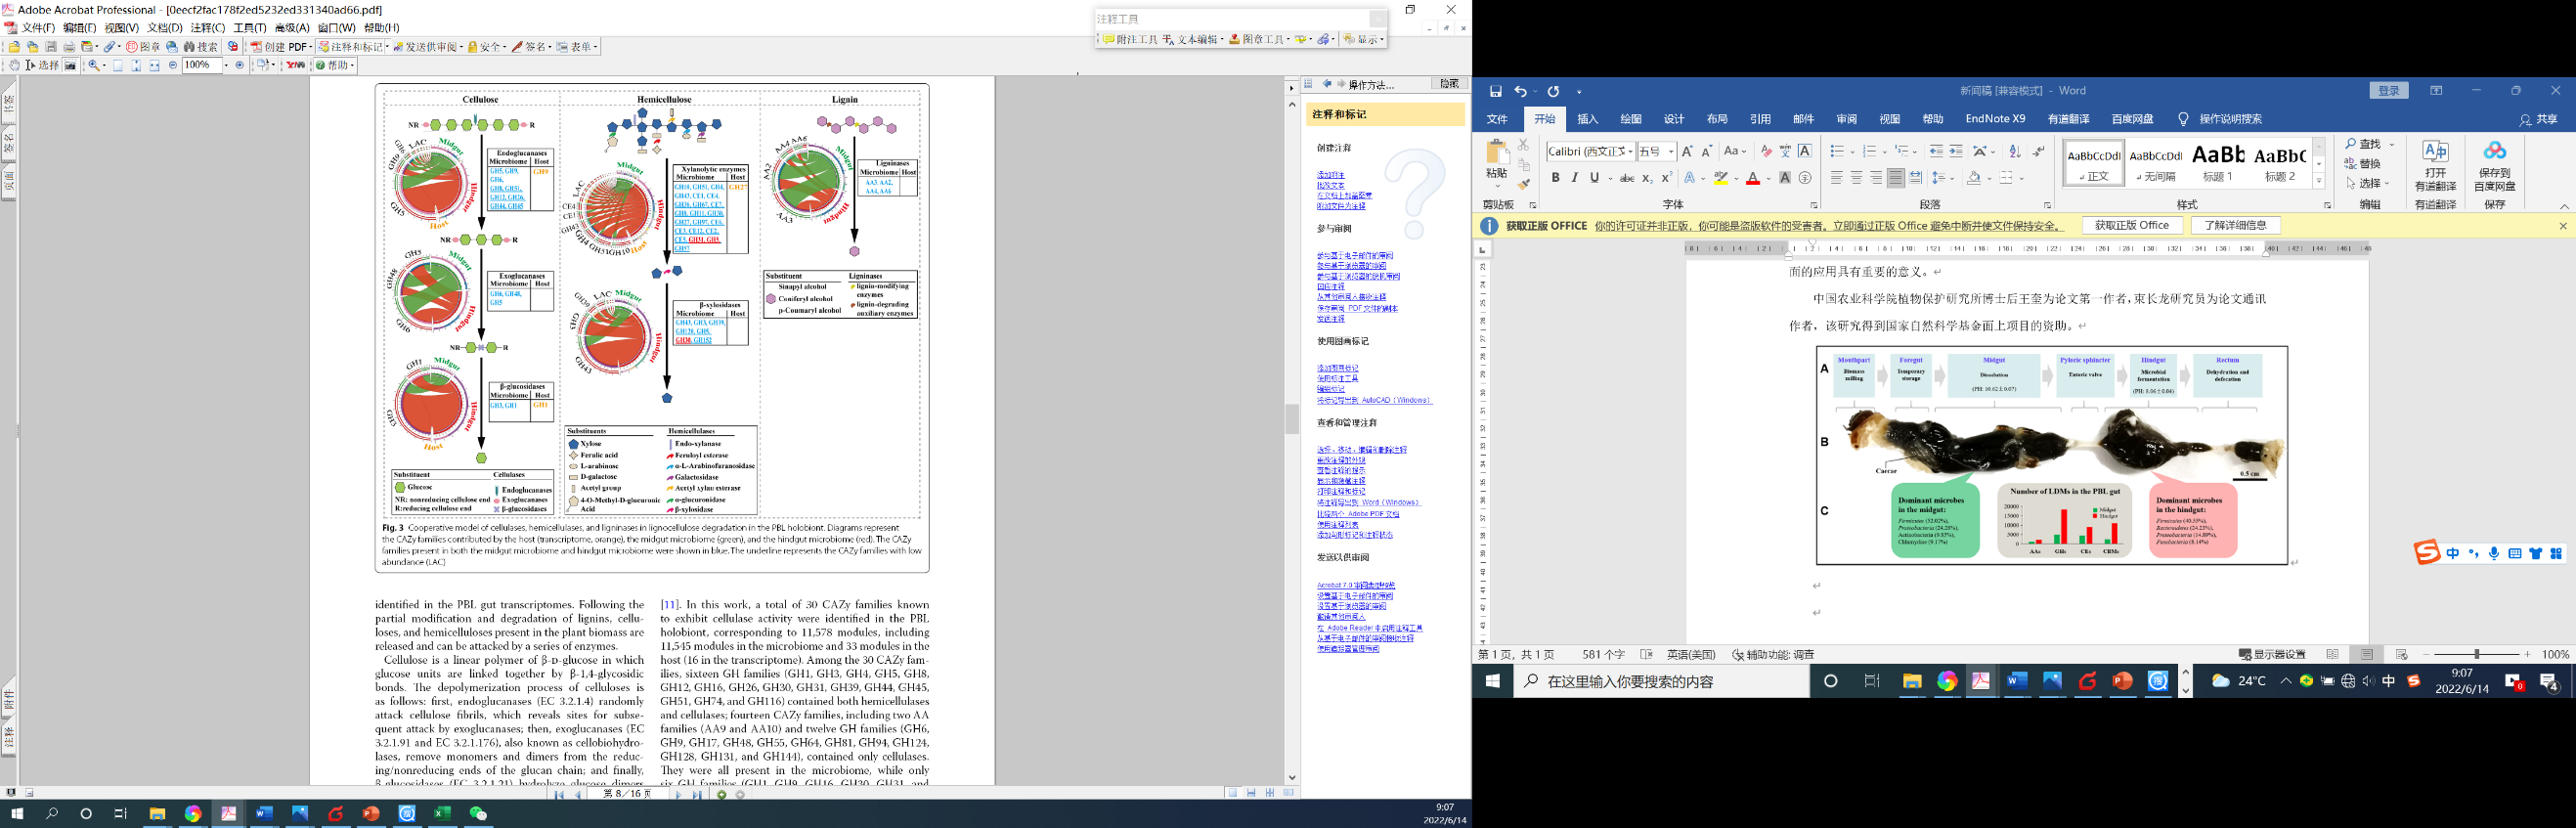The image size is (2576, 828).
Task: Switch to 审阅 tab in Word
Action: tap(1846, 119)
